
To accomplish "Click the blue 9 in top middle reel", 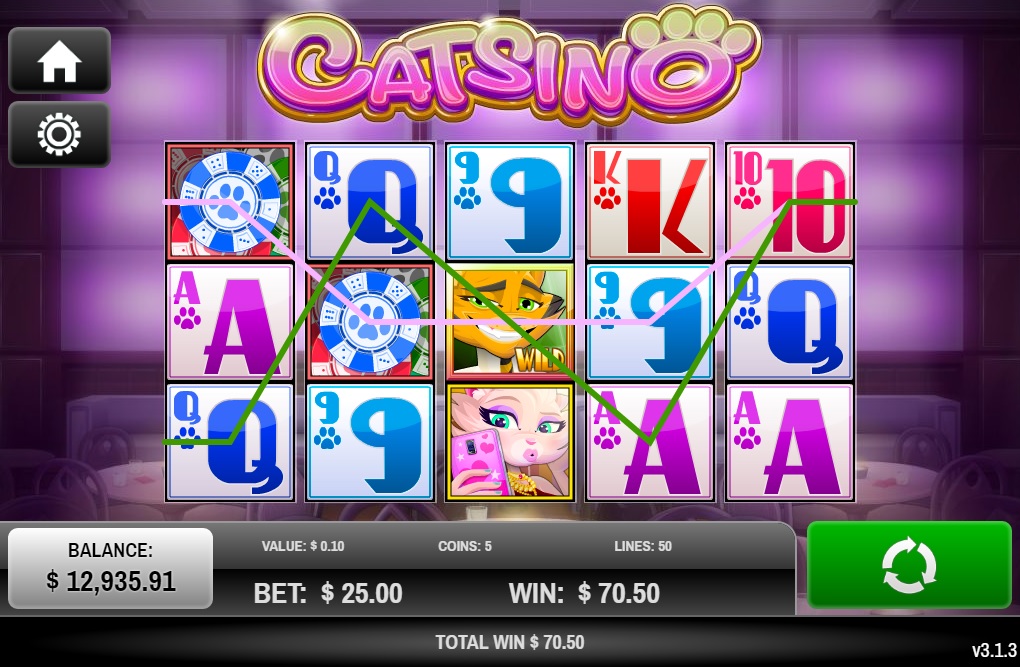I will (510, 201).
